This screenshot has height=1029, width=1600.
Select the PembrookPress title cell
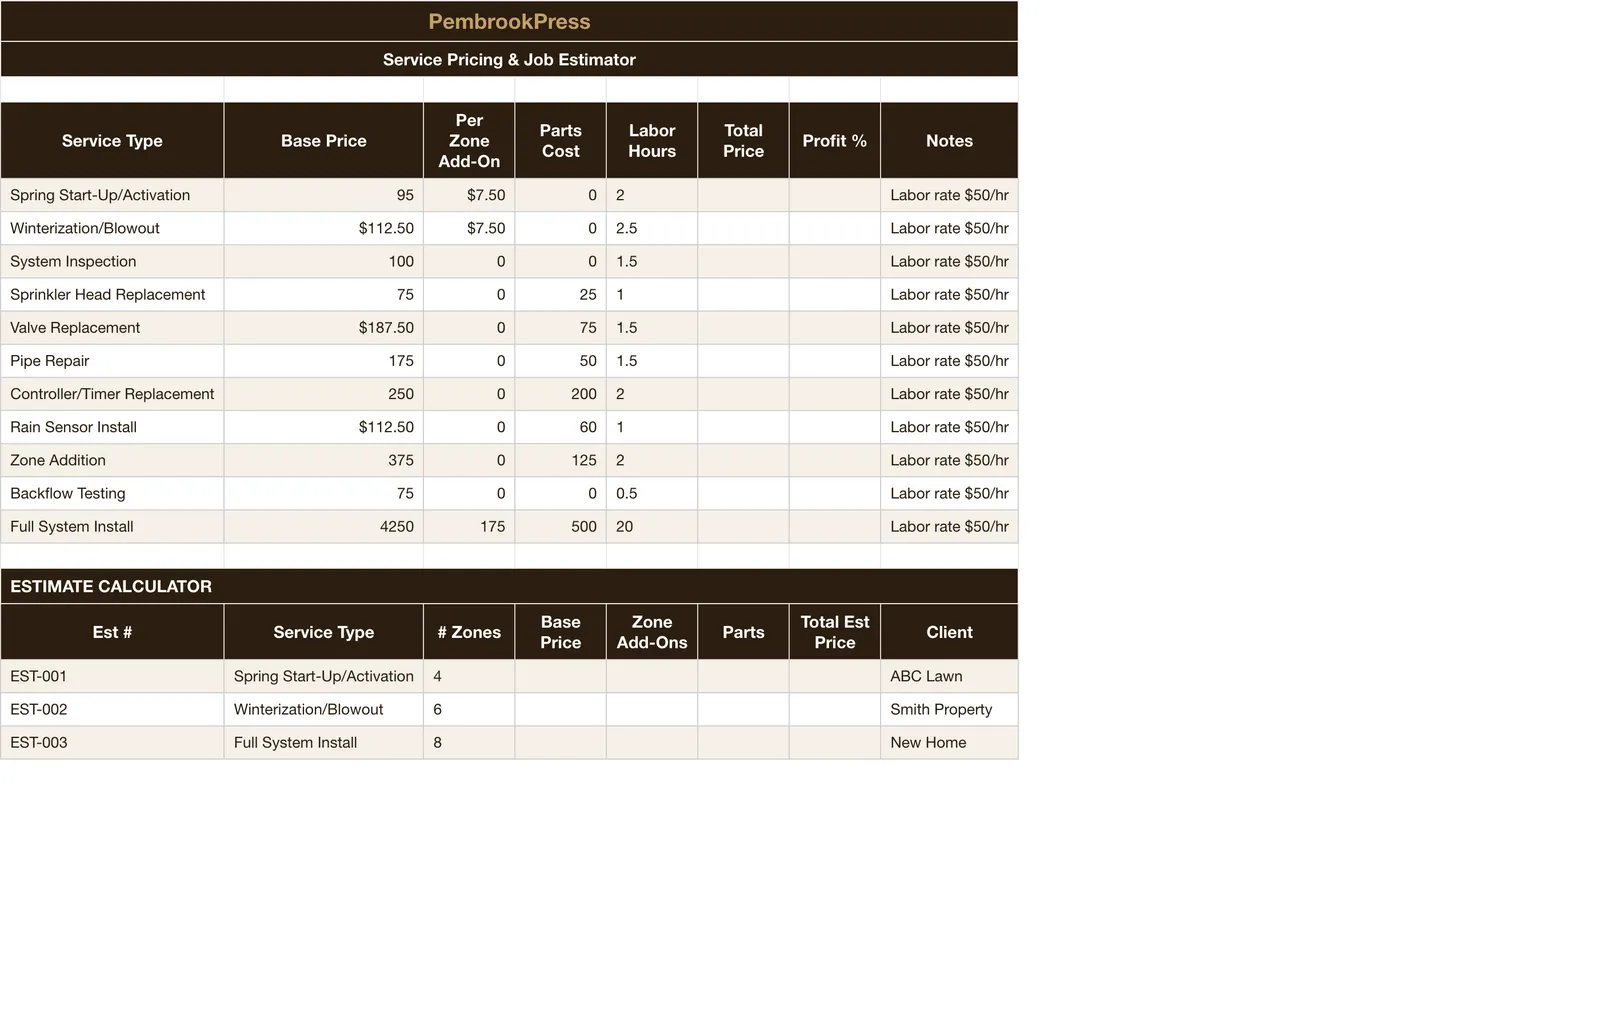[509, 21]
